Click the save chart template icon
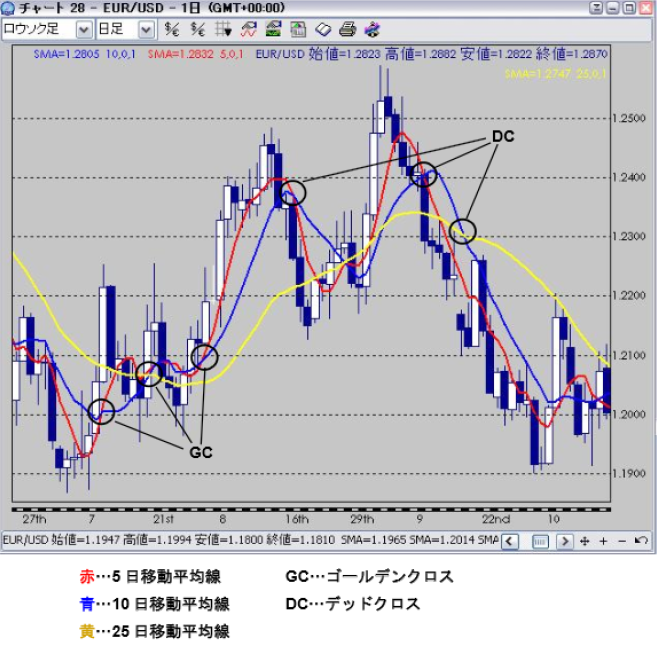 298,29
